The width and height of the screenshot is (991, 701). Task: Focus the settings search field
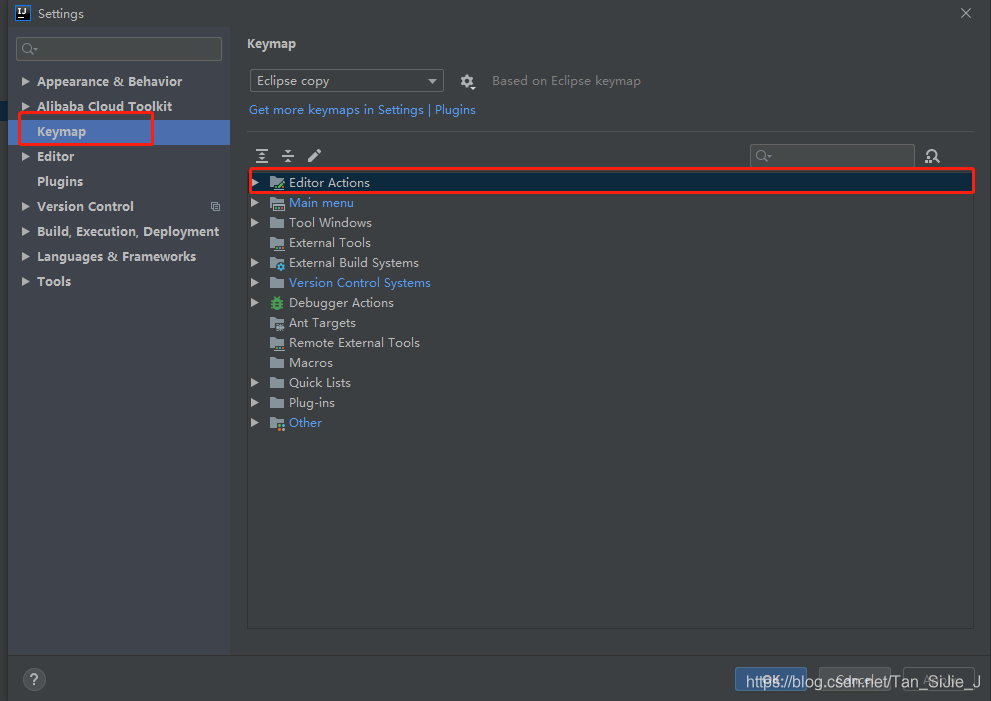(119, 49)
